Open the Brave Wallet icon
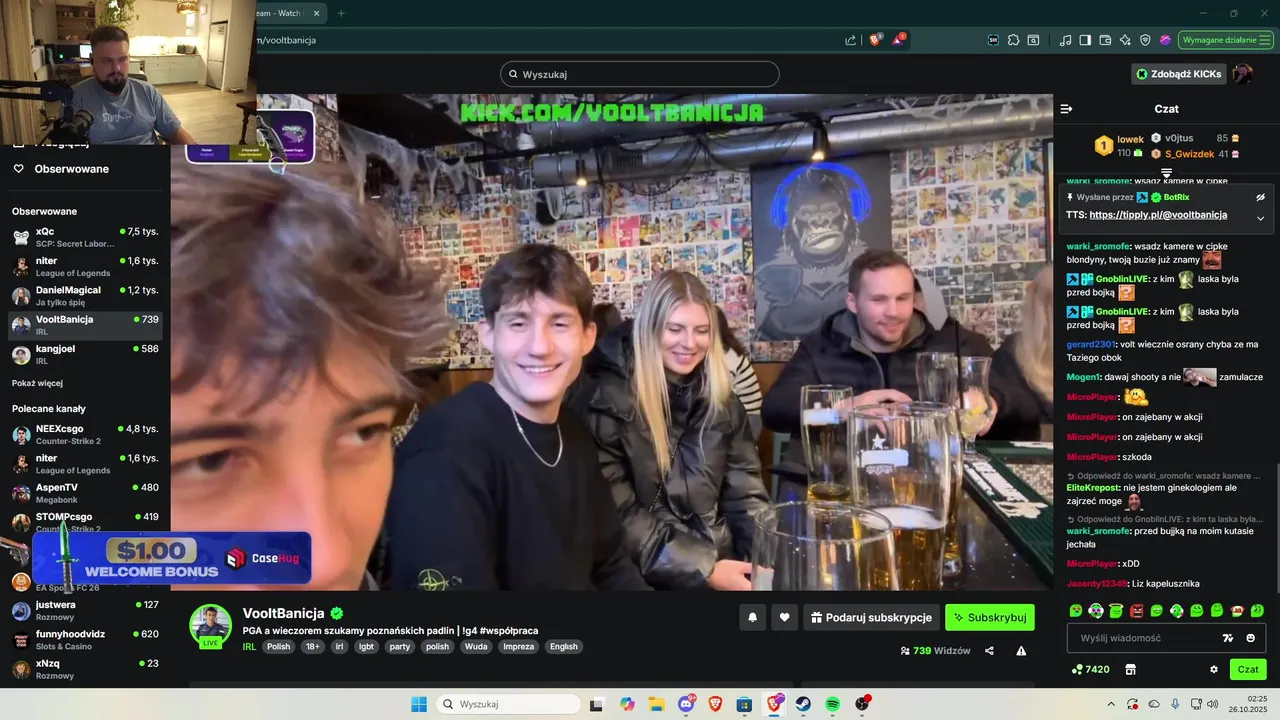The image size is (1280, 720). 1105,40
